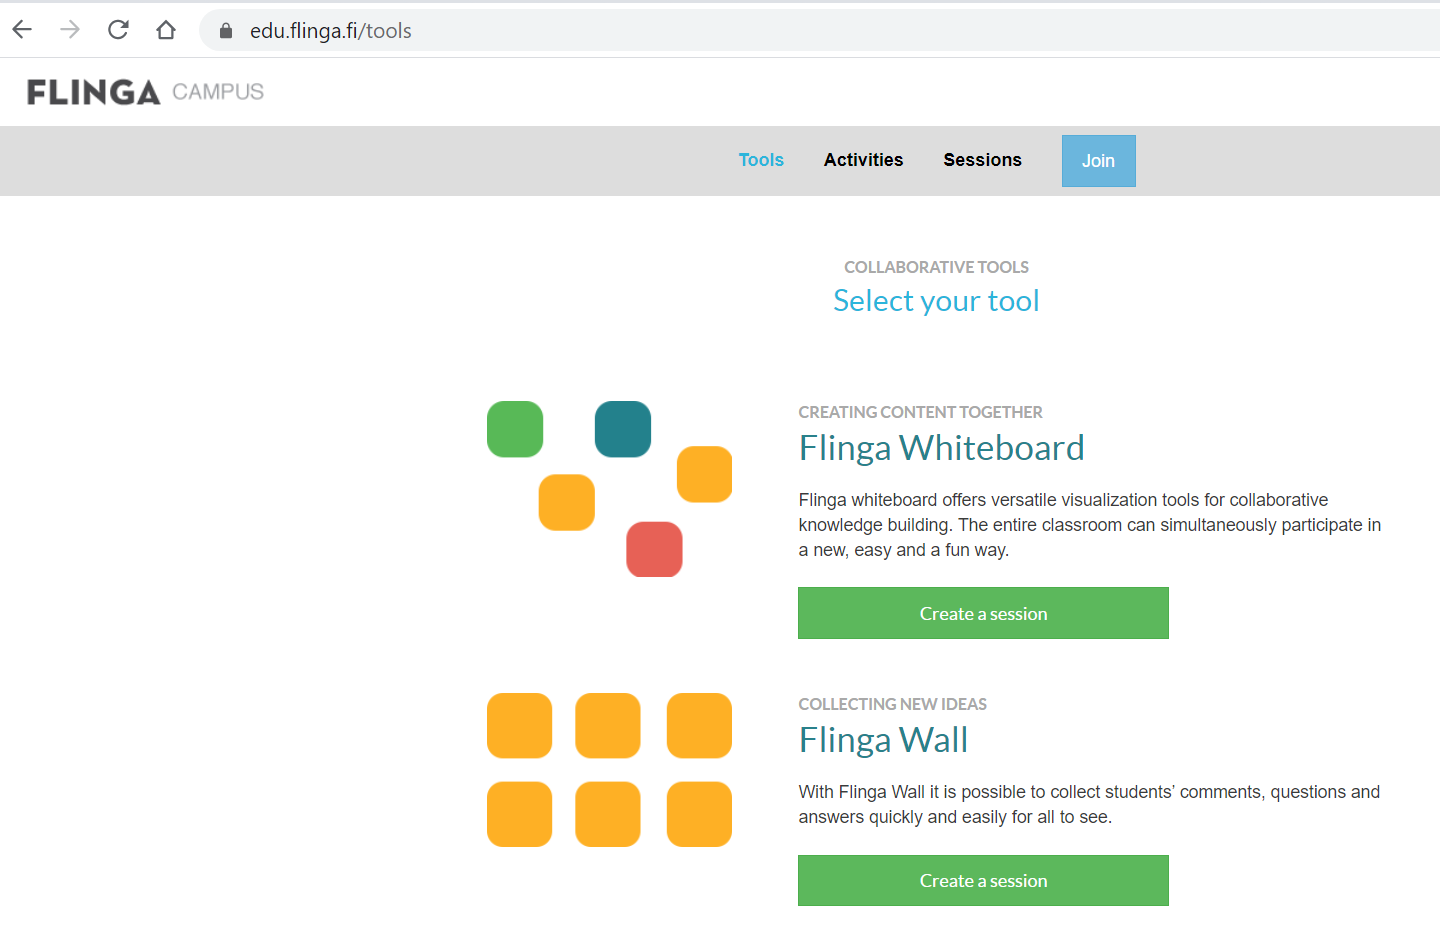Click the teal square in Whiteboard graphic
Image resolution: width=1440 pixels, height=942 pixels.
coord(622,429)
